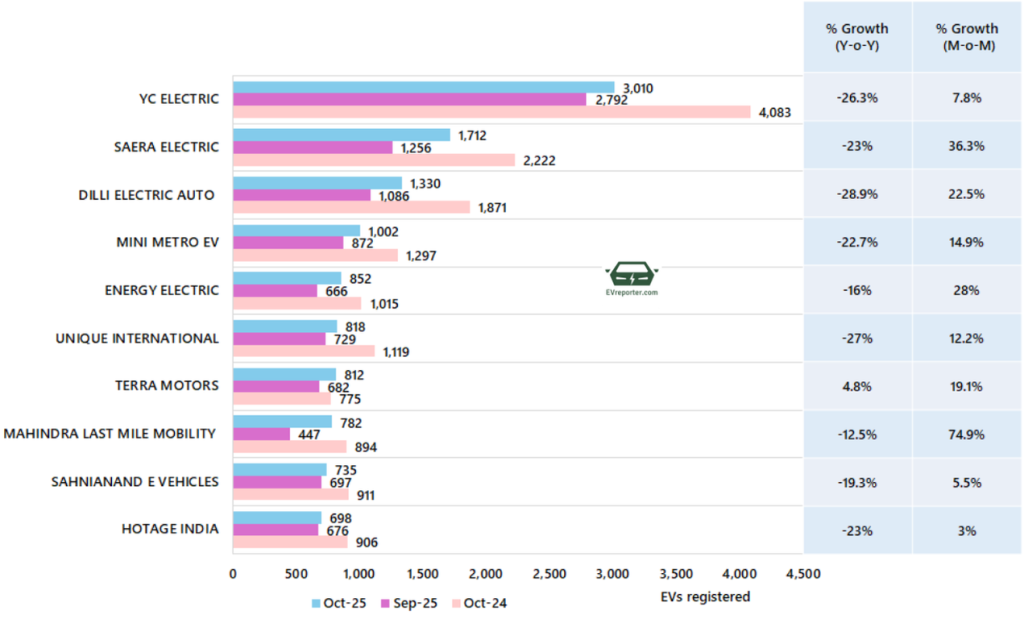Click the 74.9% M-o-M growth cell

(x=966, y=434)
